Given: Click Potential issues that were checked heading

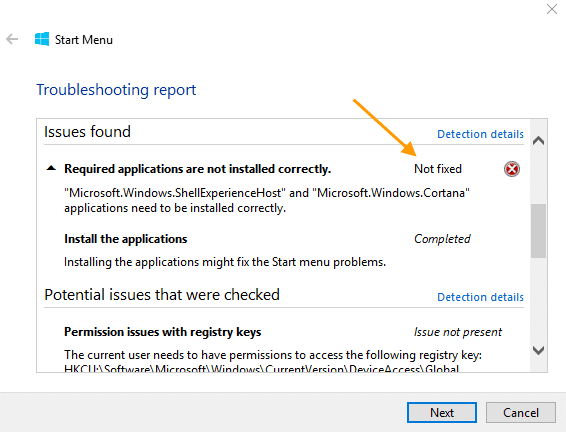Looking at the screenshot, I should point(162,295).
